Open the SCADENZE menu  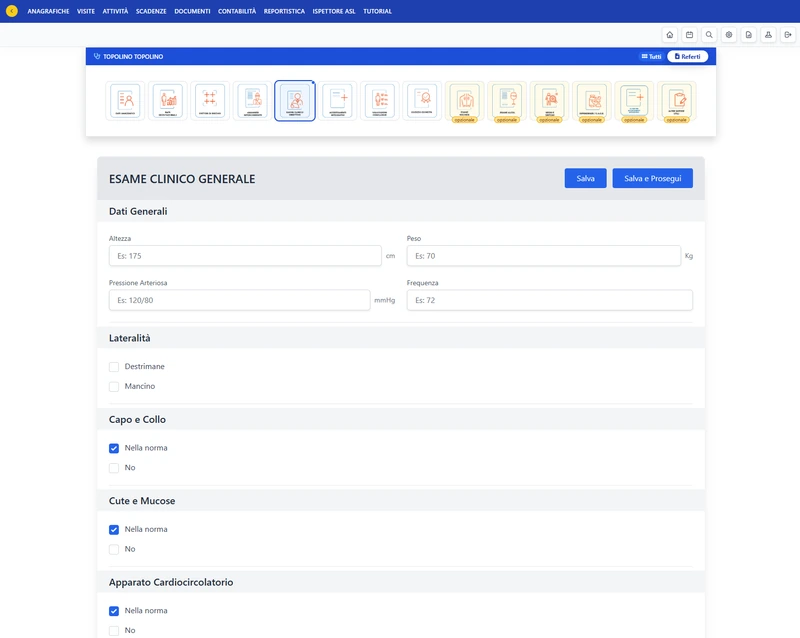tap(151, 11)
